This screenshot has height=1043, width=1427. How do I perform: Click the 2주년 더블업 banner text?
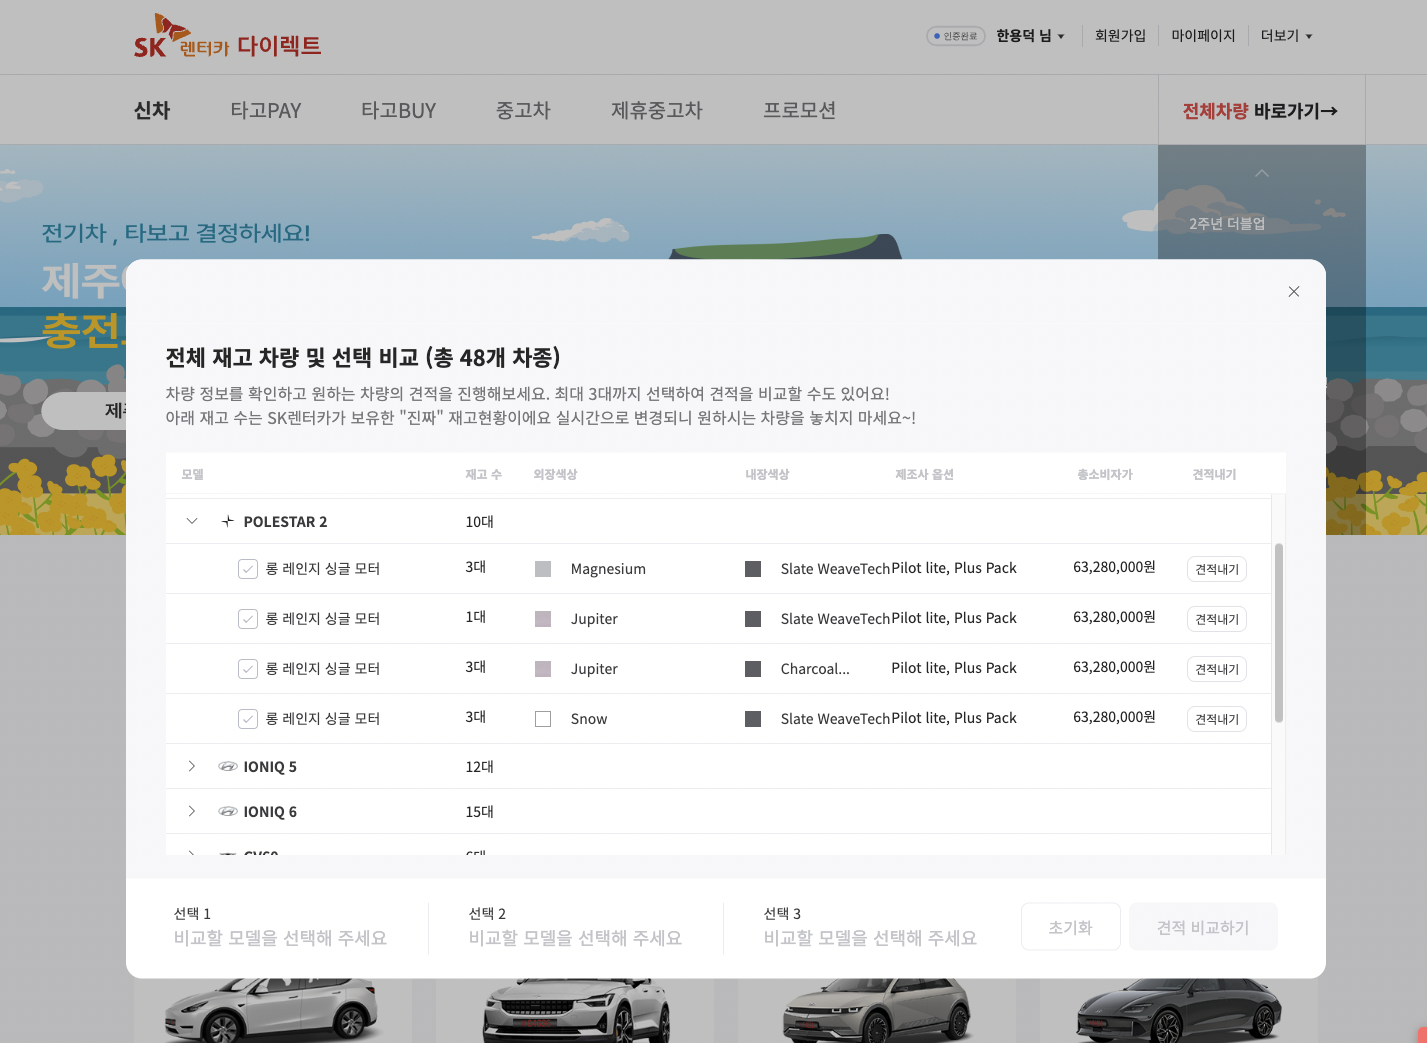(x=1227, y=223)
